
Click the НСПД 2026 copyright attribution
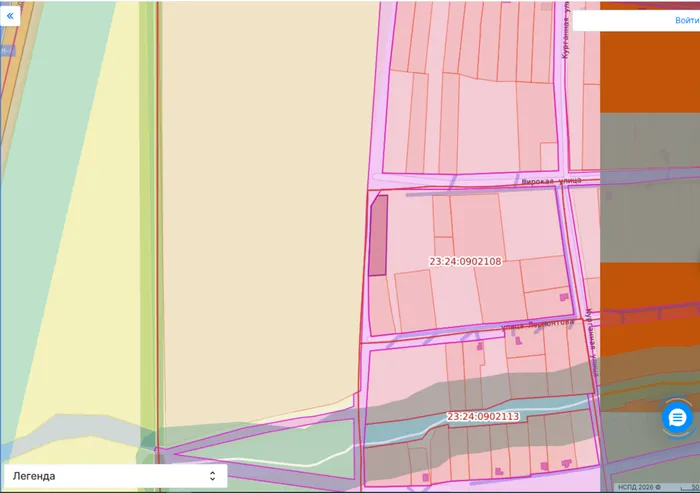coord(639,487)
